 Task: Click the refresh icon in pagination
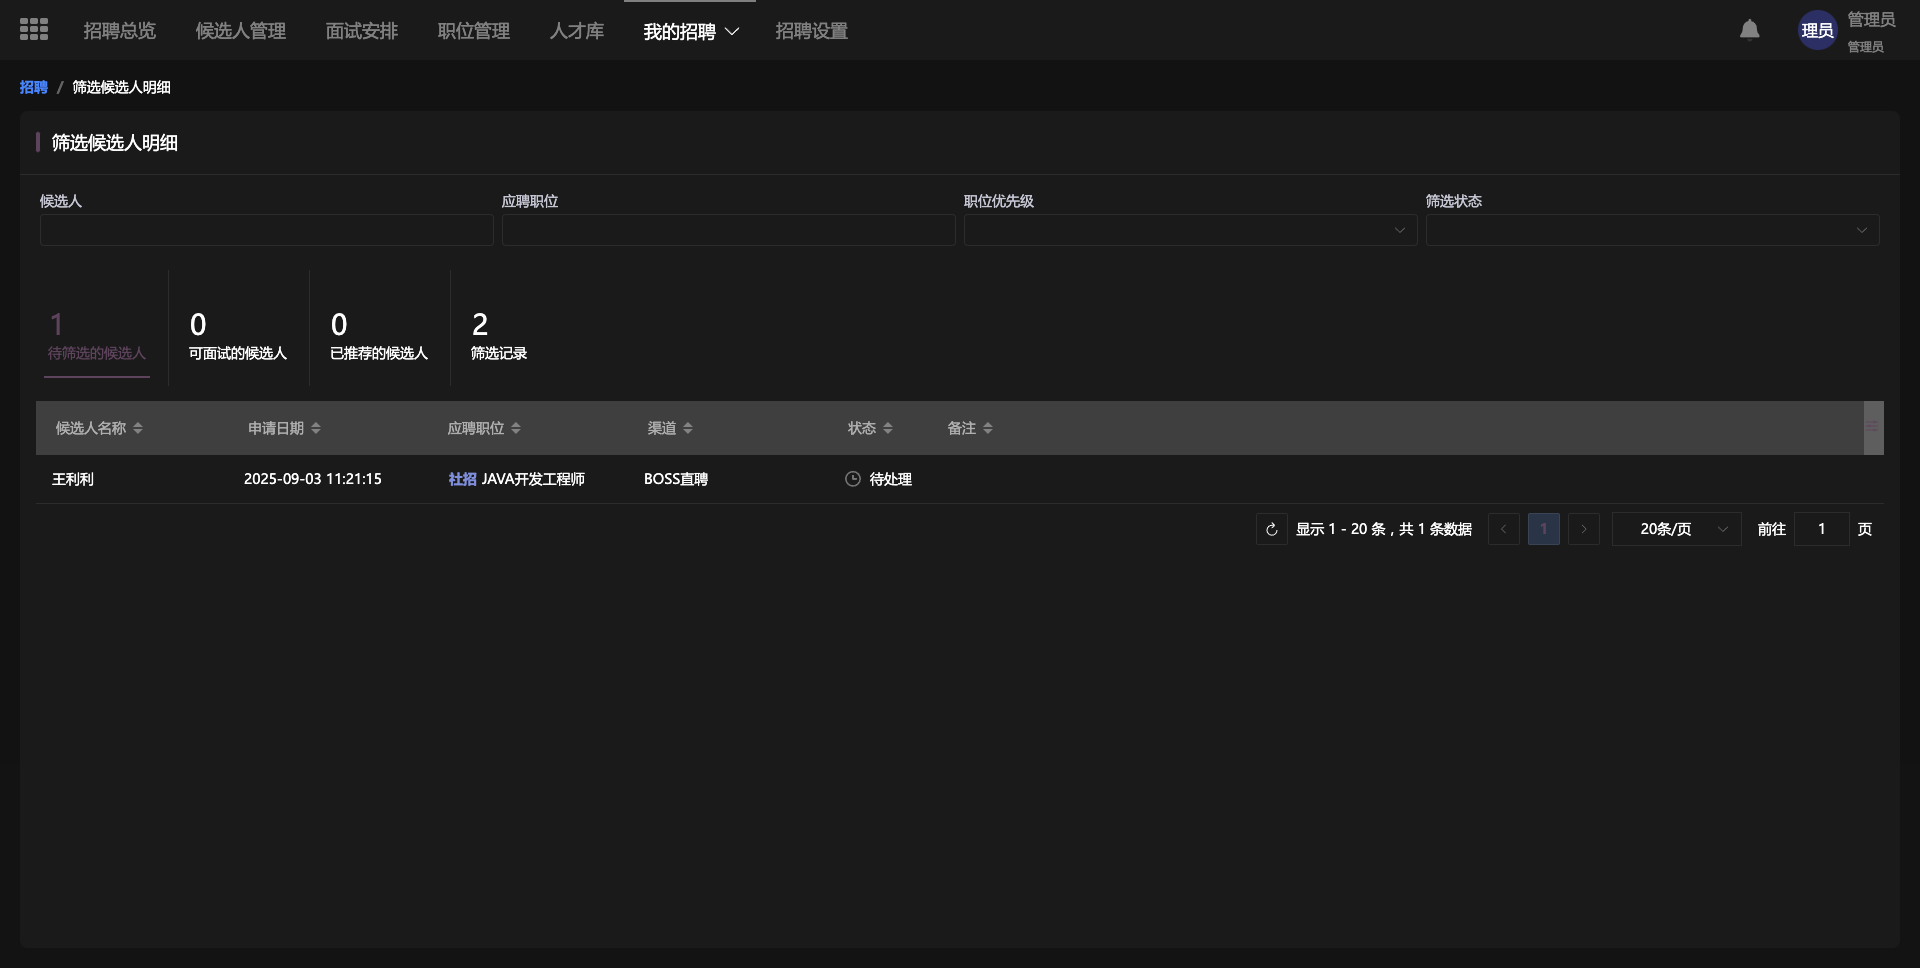point(1271,529)
